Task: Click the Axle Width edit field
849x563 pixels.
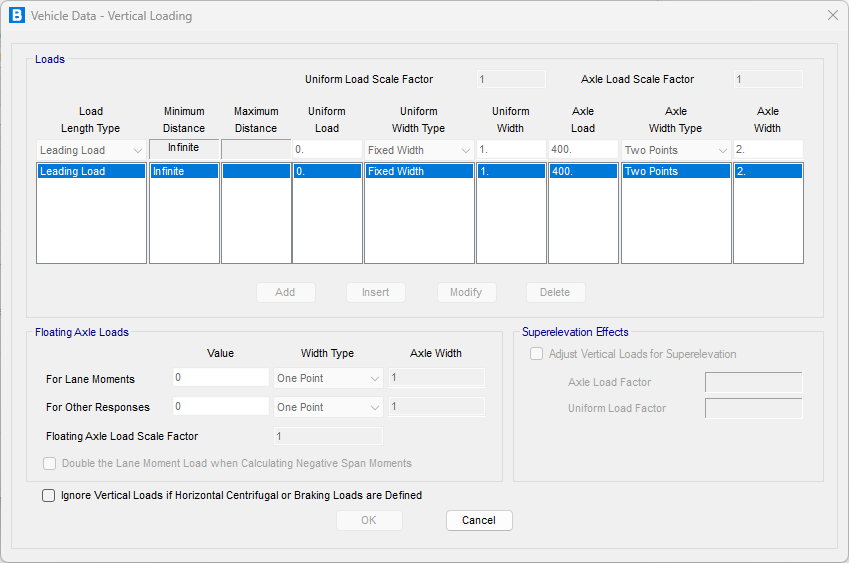Action: (768, 149)
